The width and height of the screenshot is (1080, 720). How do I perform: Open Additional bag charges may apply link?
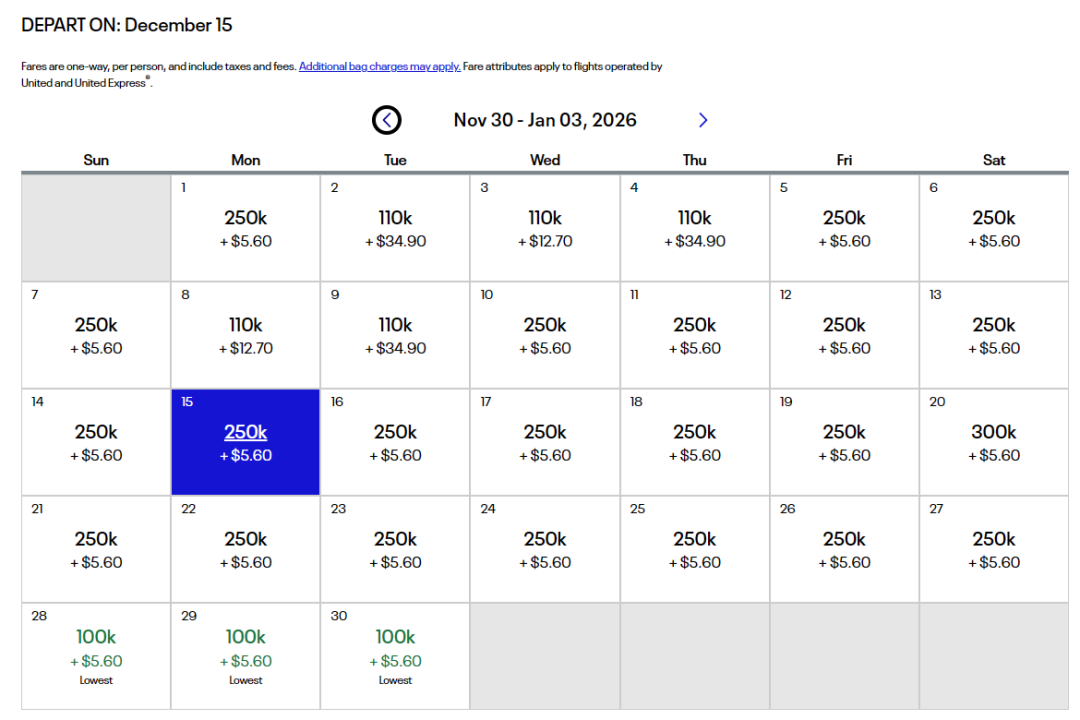pos(380,67)
